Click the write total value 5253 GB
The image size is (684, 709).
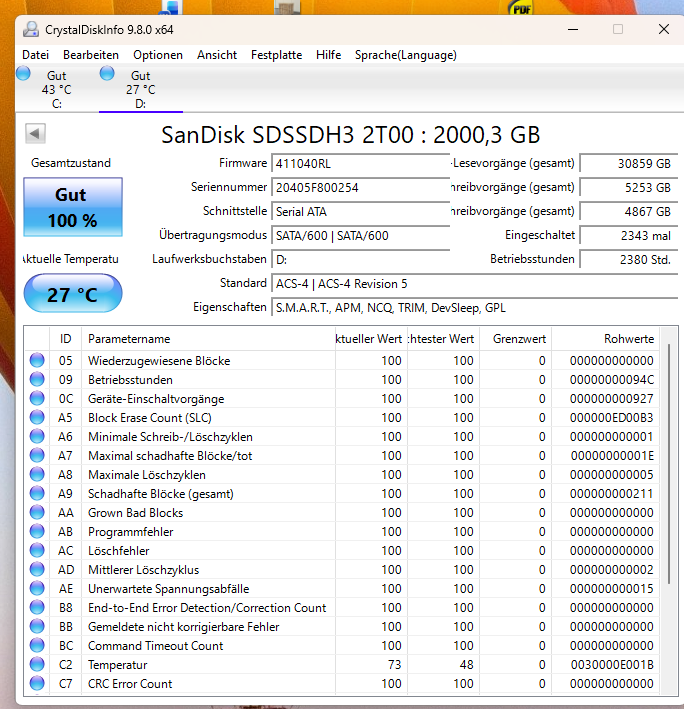628,187
